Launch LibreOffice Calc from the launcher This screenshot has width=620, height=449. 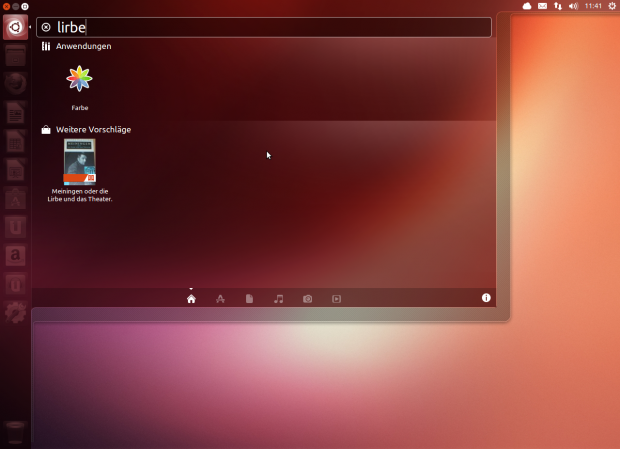[15, 141]
